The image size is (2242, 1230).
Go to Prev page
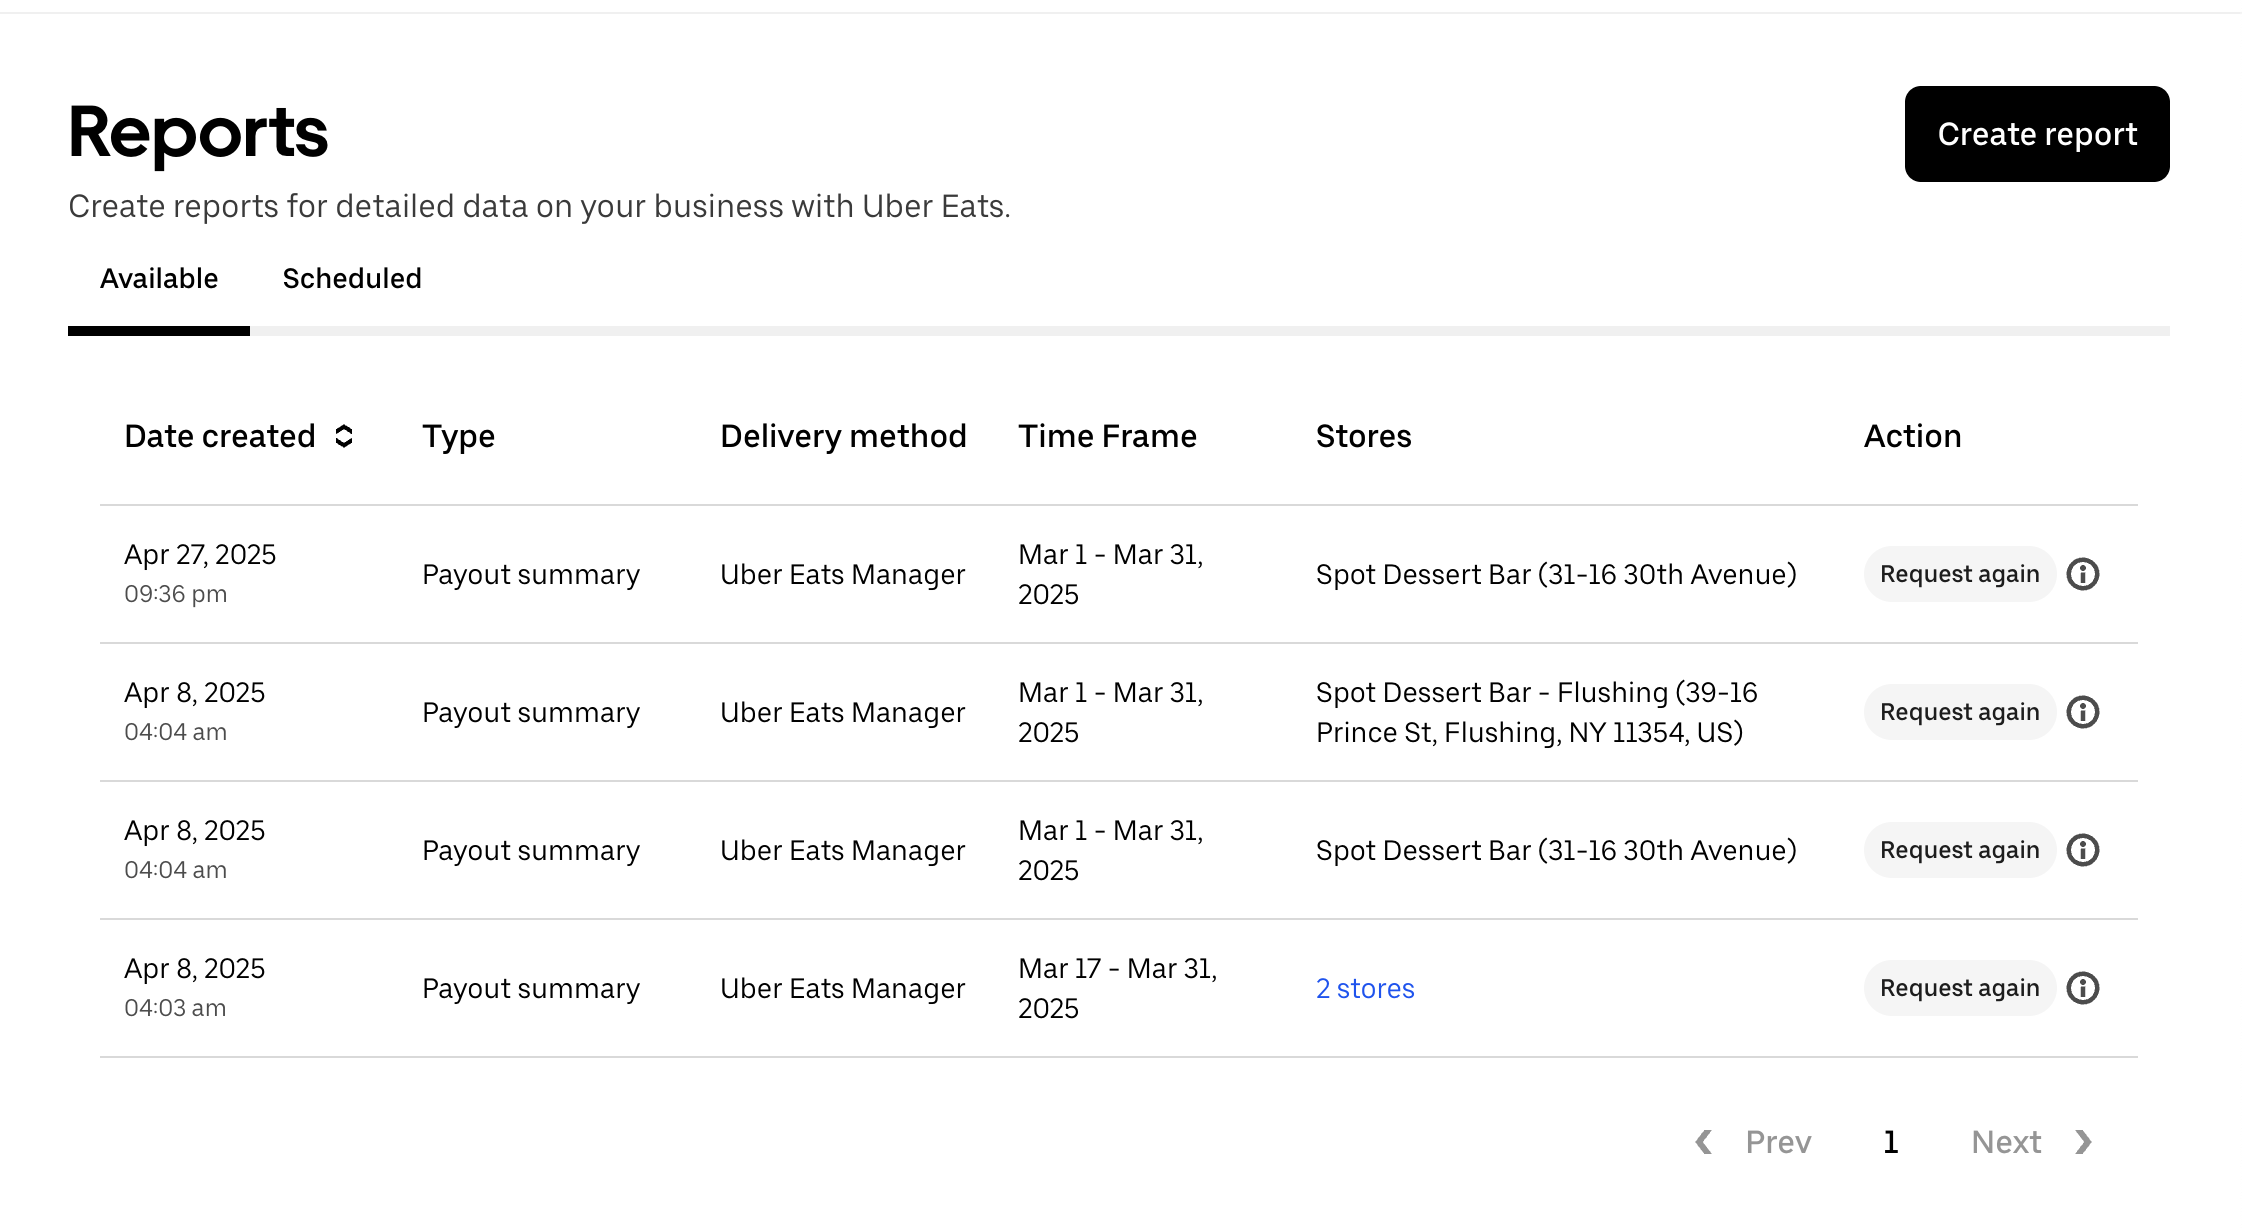click(1778, 1142)
